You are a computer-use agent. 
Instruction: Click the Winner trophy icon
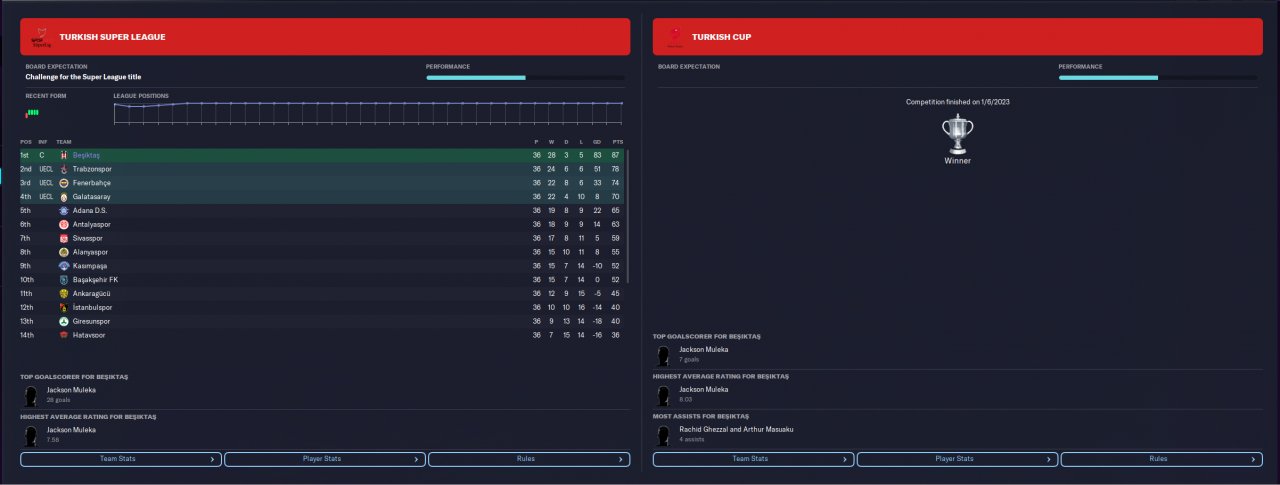[957, 133]
